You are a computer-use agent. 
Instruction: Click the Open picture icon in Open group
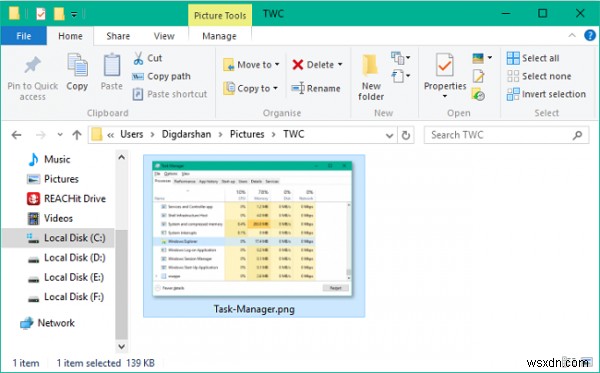478,58
